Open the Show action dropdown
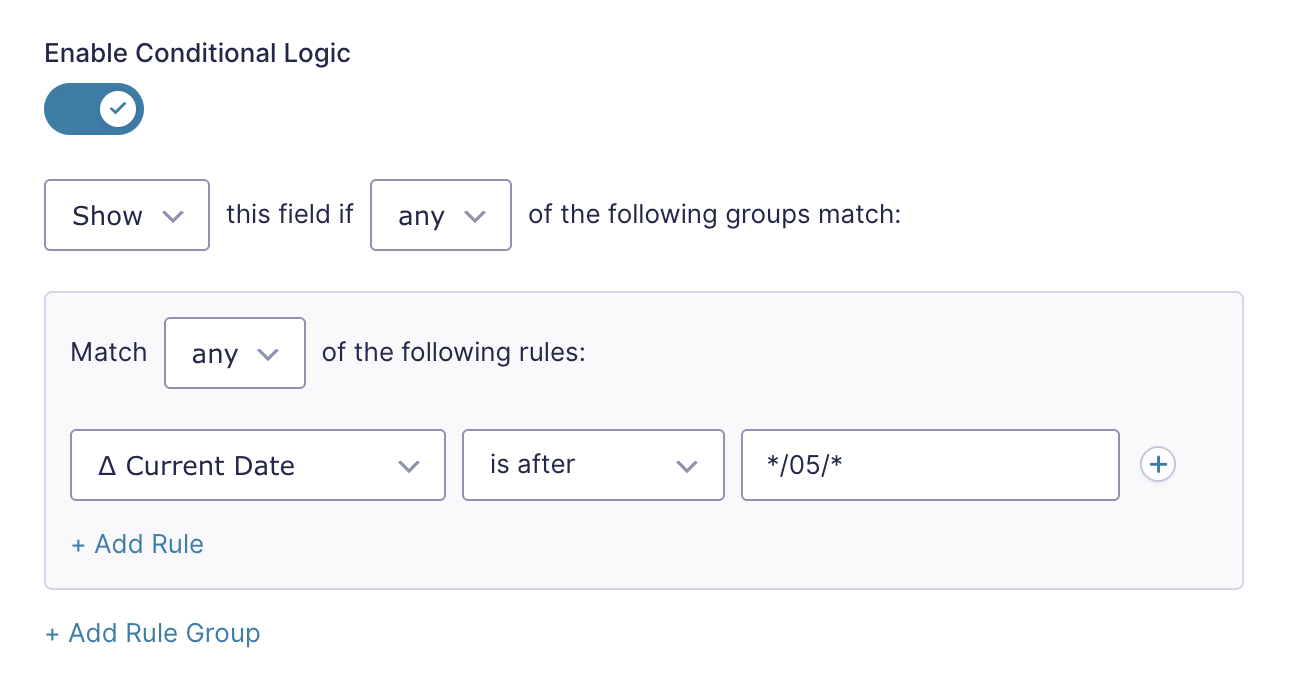The width and height of the screenshot is (1291, 689). click(127, 215)
